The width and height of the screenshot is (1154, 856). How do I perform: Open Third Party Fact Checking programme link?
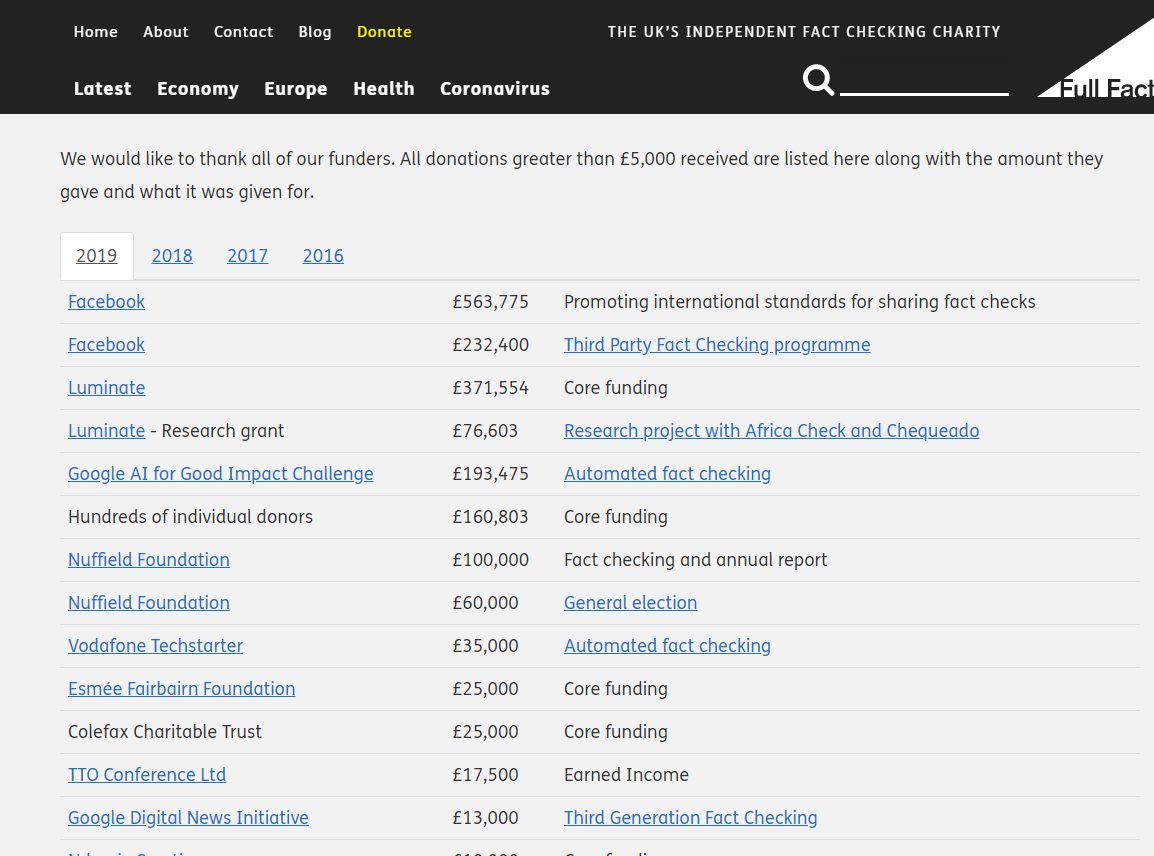click(x=716, y=345)
